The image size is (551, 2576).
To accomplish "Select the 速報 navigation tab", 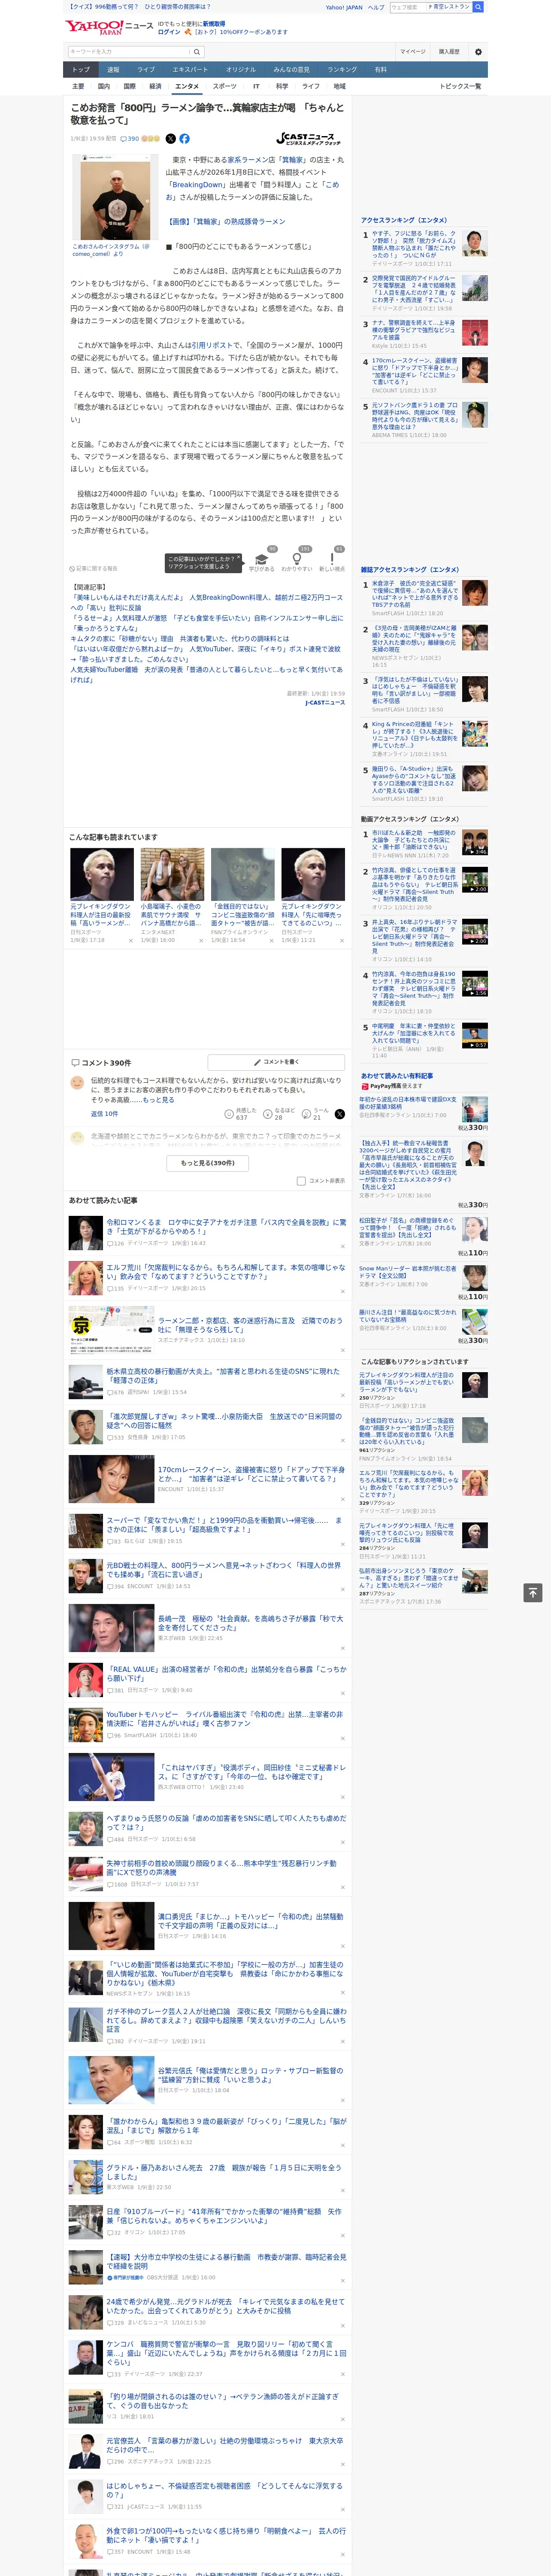I will [113, 70].
